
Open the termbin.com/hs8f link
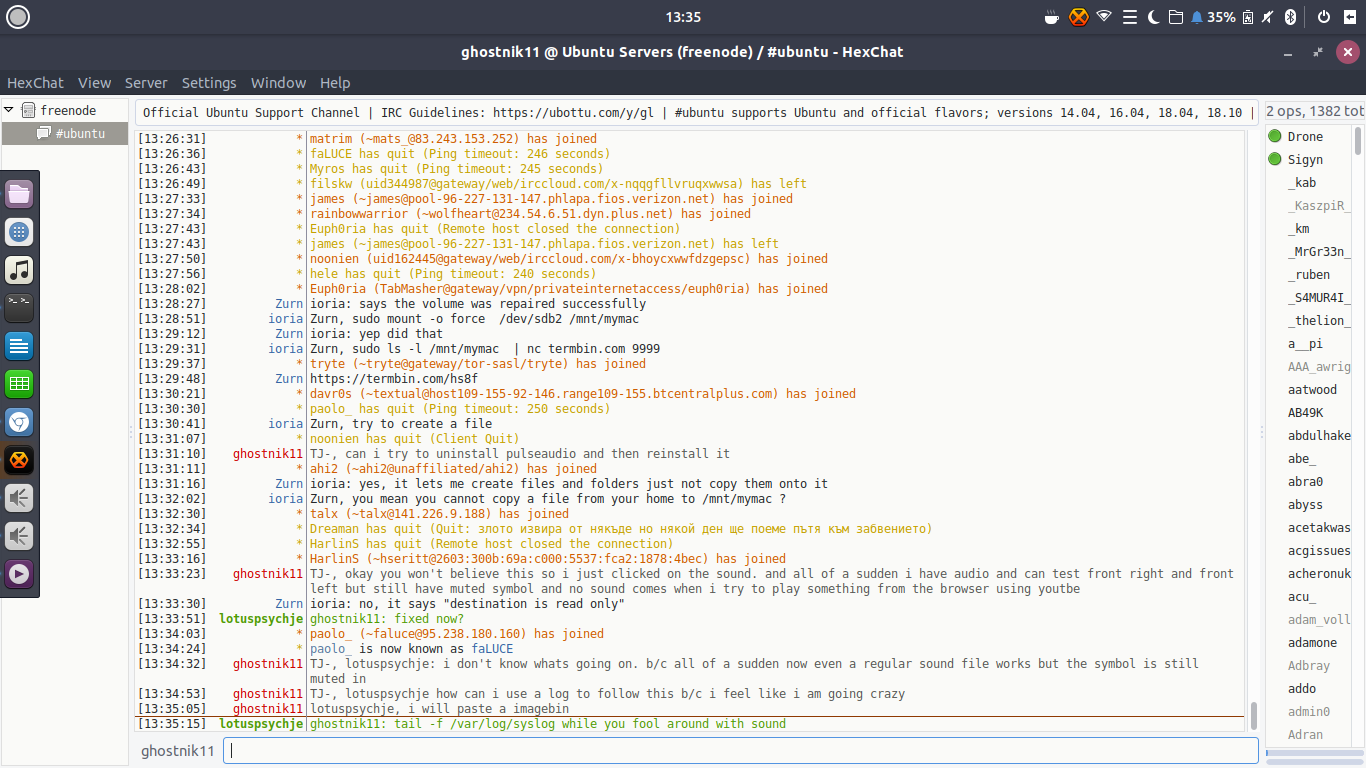(x=394, y=379)
